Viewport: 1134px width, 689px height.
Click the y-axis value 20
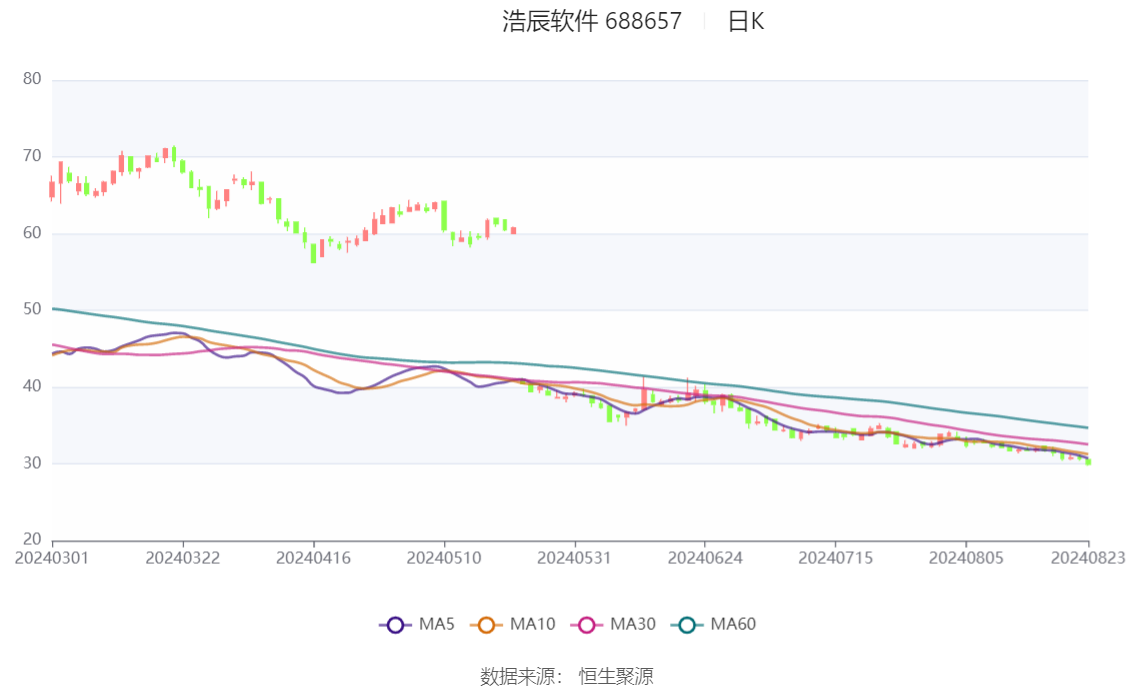pyautogui.click(x=32, y=539)
